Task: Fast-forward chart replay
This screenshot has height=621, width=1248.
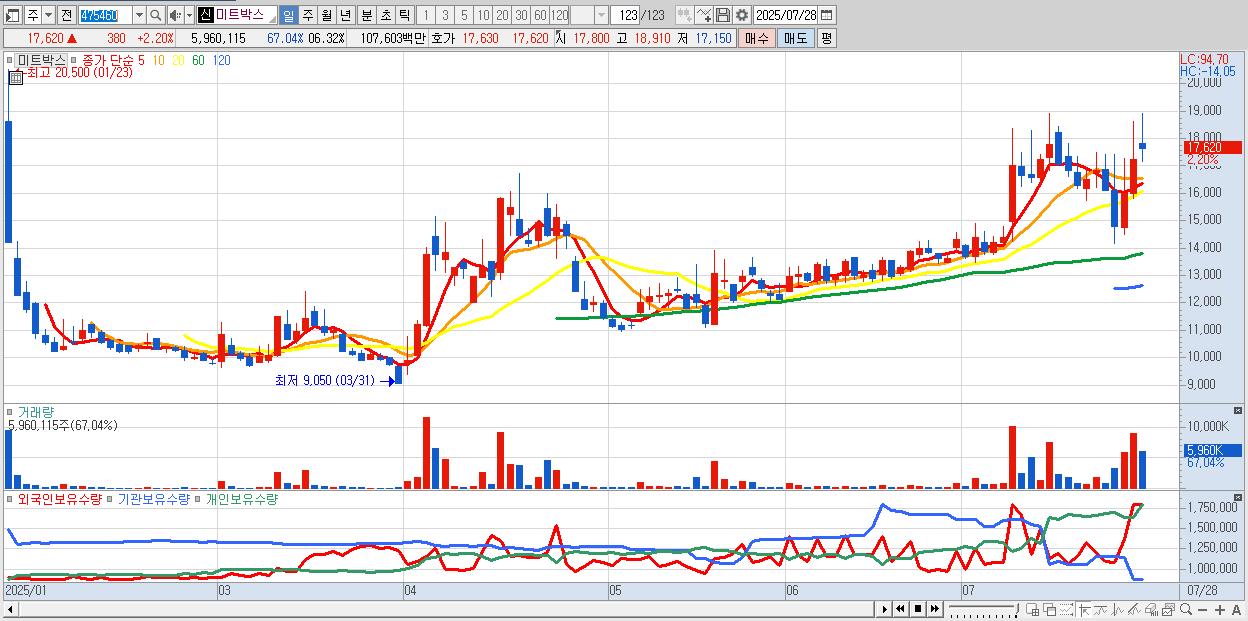Action: pyautogui.click(x=935, y=609)
